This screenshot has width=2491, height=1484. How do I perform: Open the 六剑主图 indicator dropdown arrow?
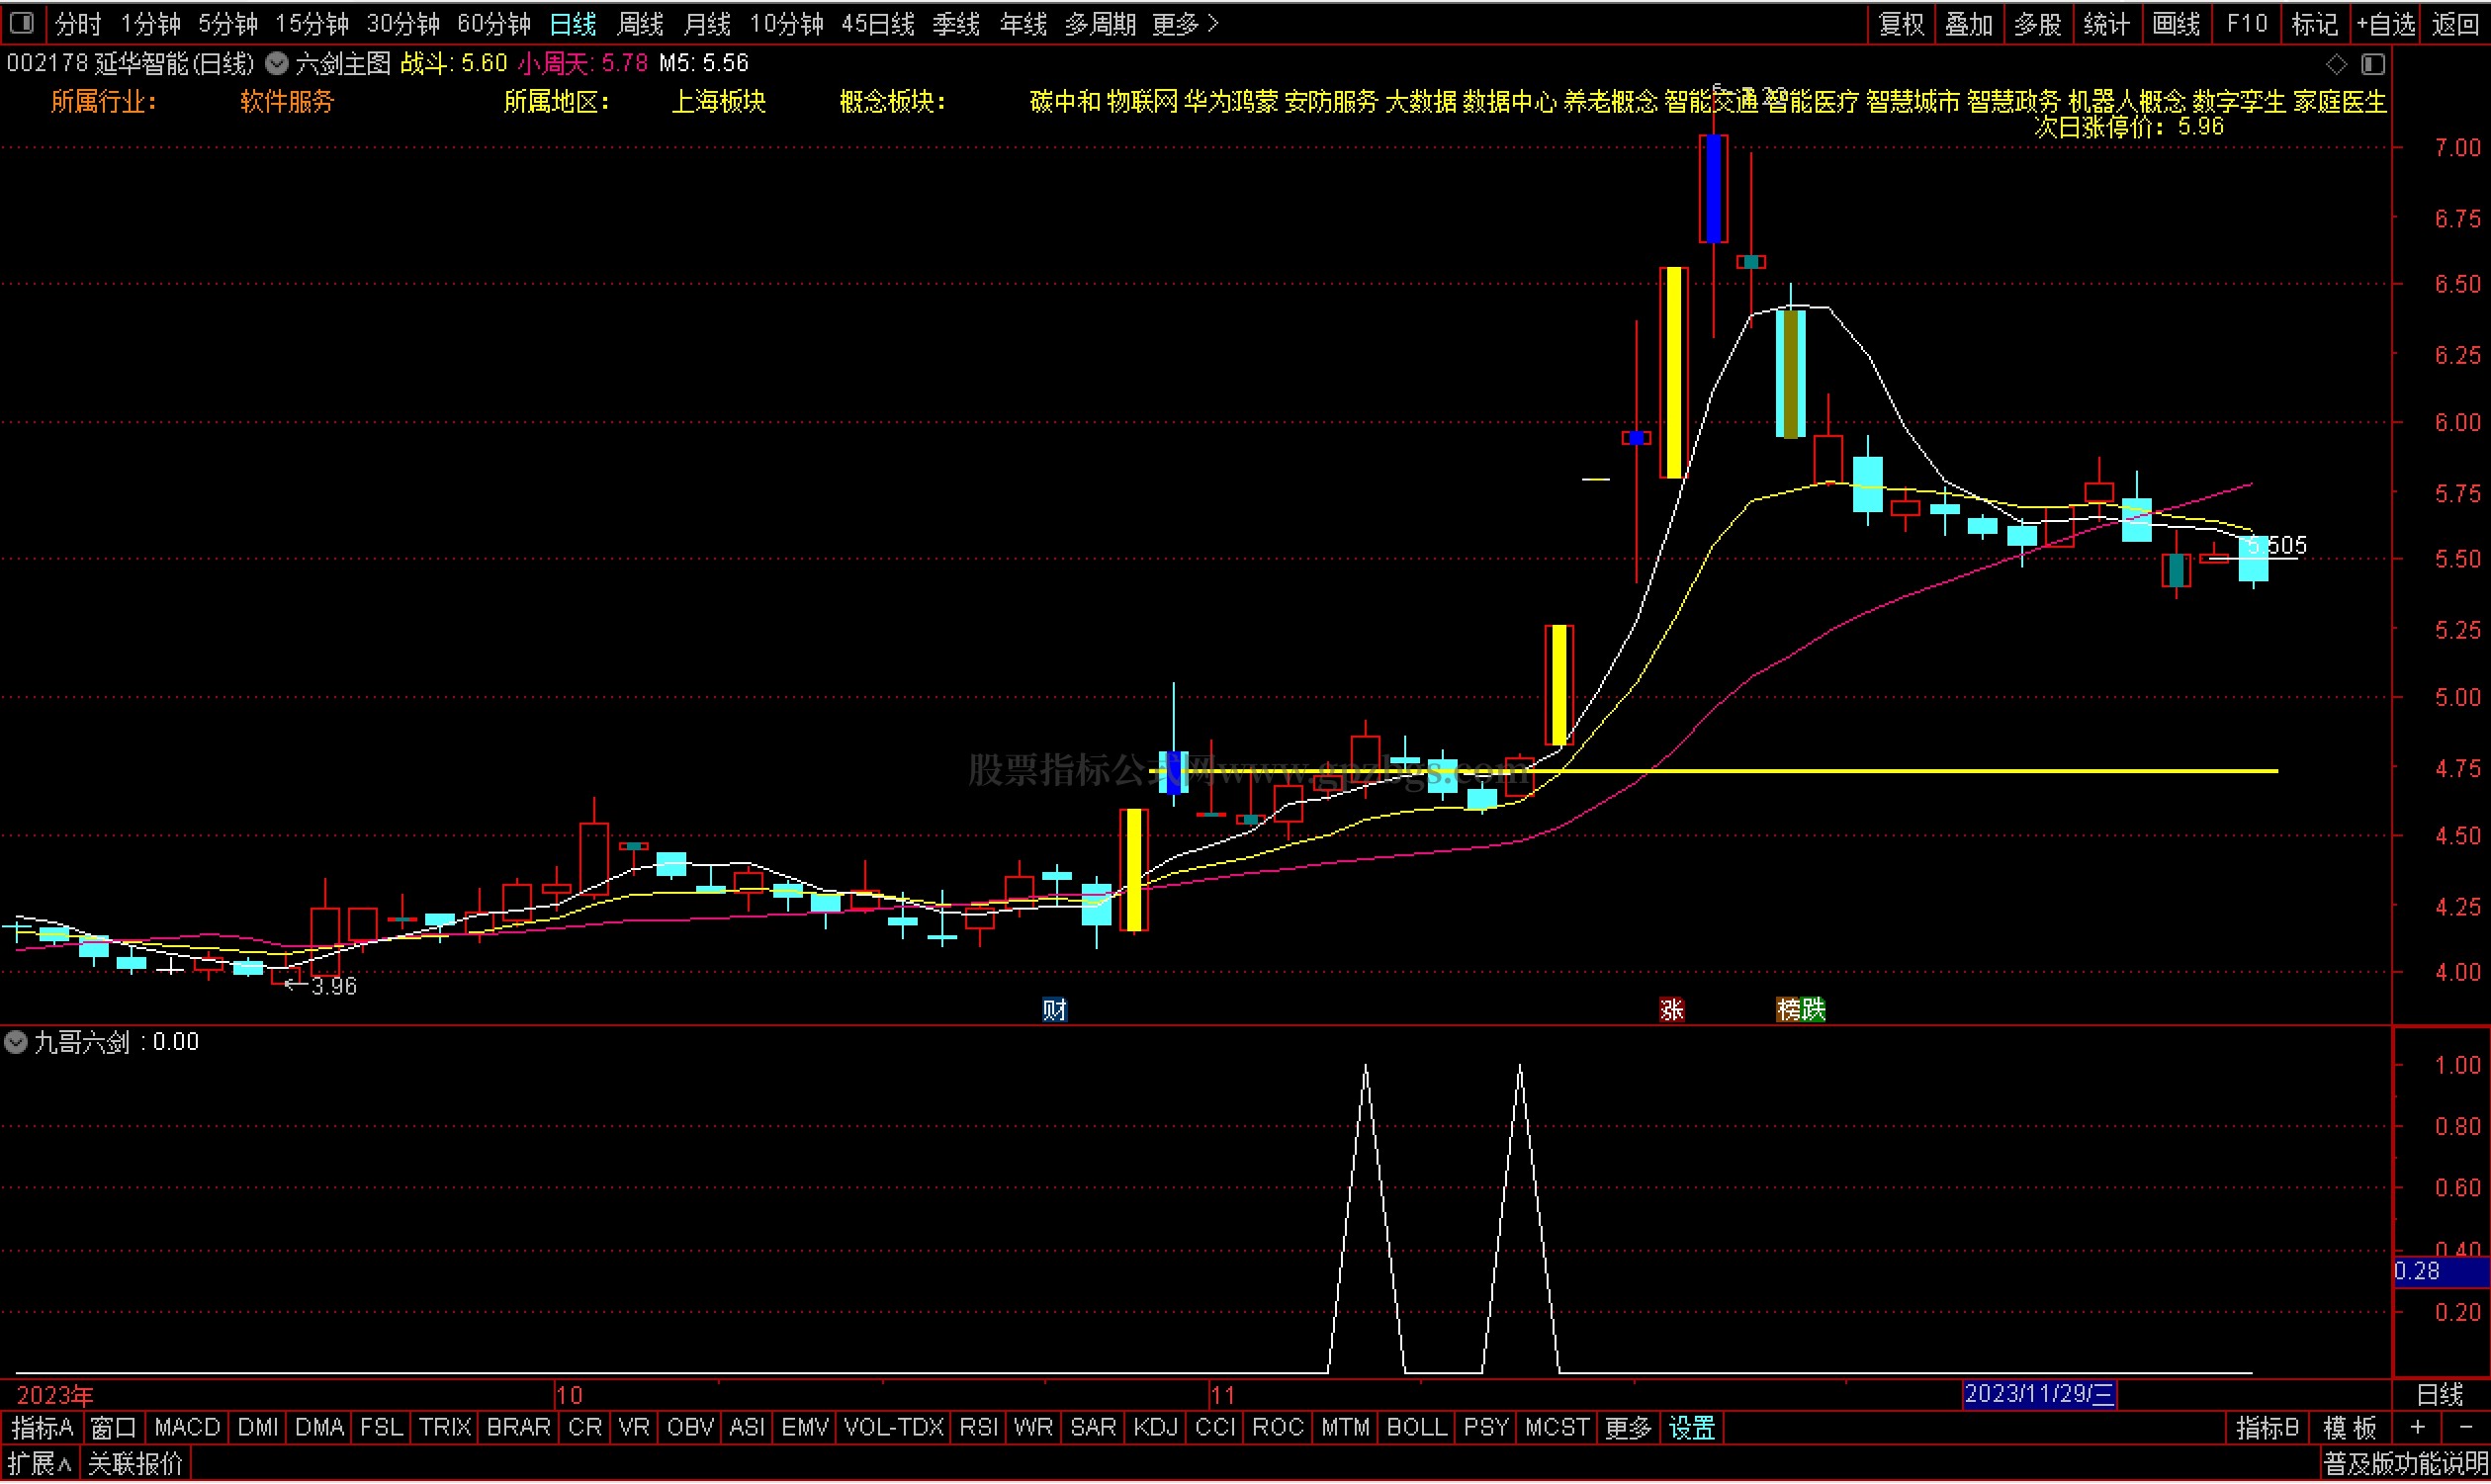tap(277, 64)
